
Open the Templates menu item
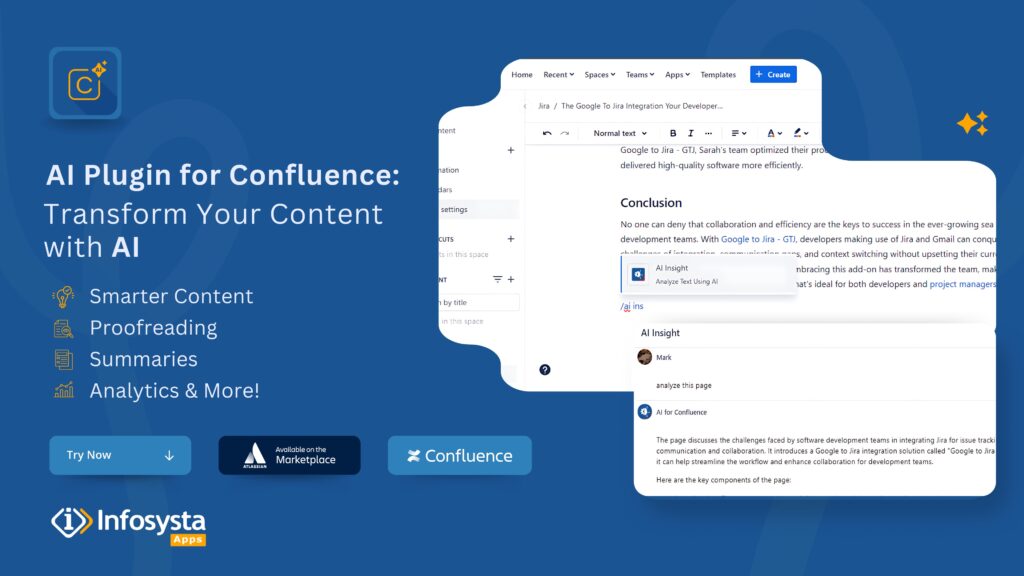pyautogui.click(x=718, y=74)
